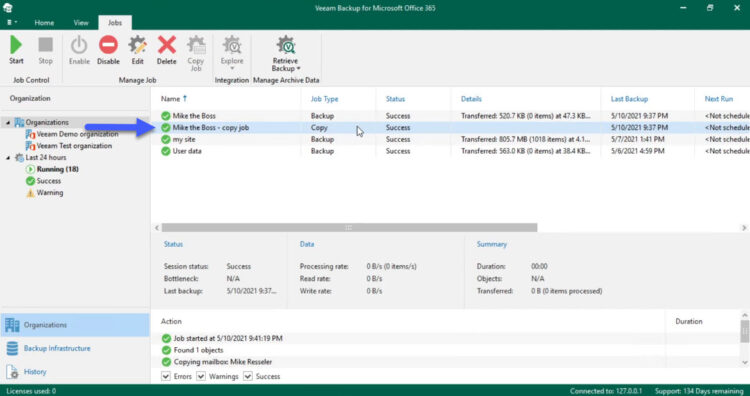Open the application menu dropdown beside Home

point(12,22)
